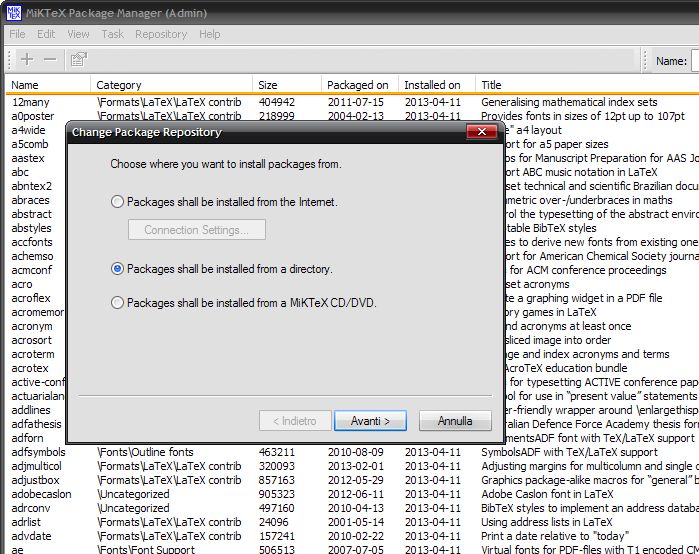Click the Annulla cancel button
Viewport: 699px width, 554px height.
[455, 421]
